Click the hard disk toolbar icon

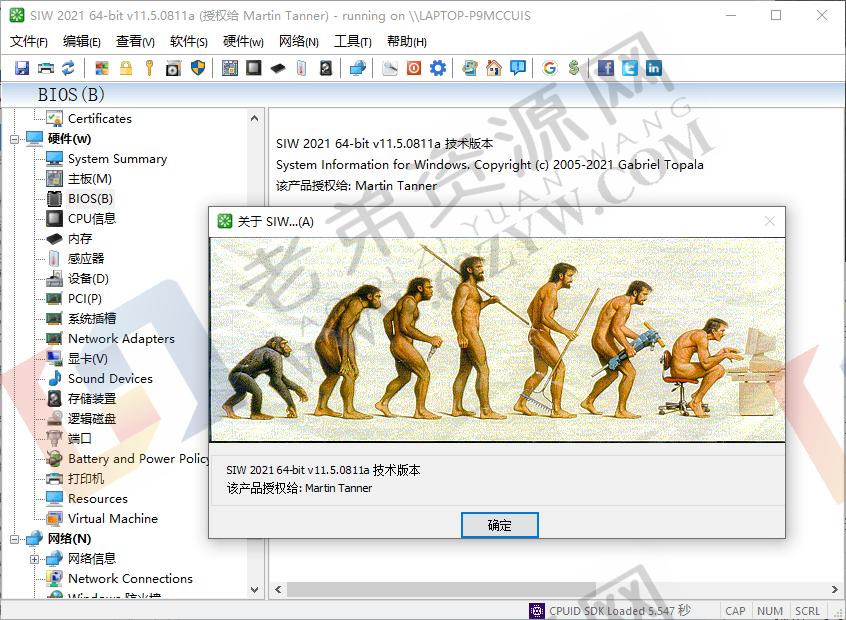[326, 68]
